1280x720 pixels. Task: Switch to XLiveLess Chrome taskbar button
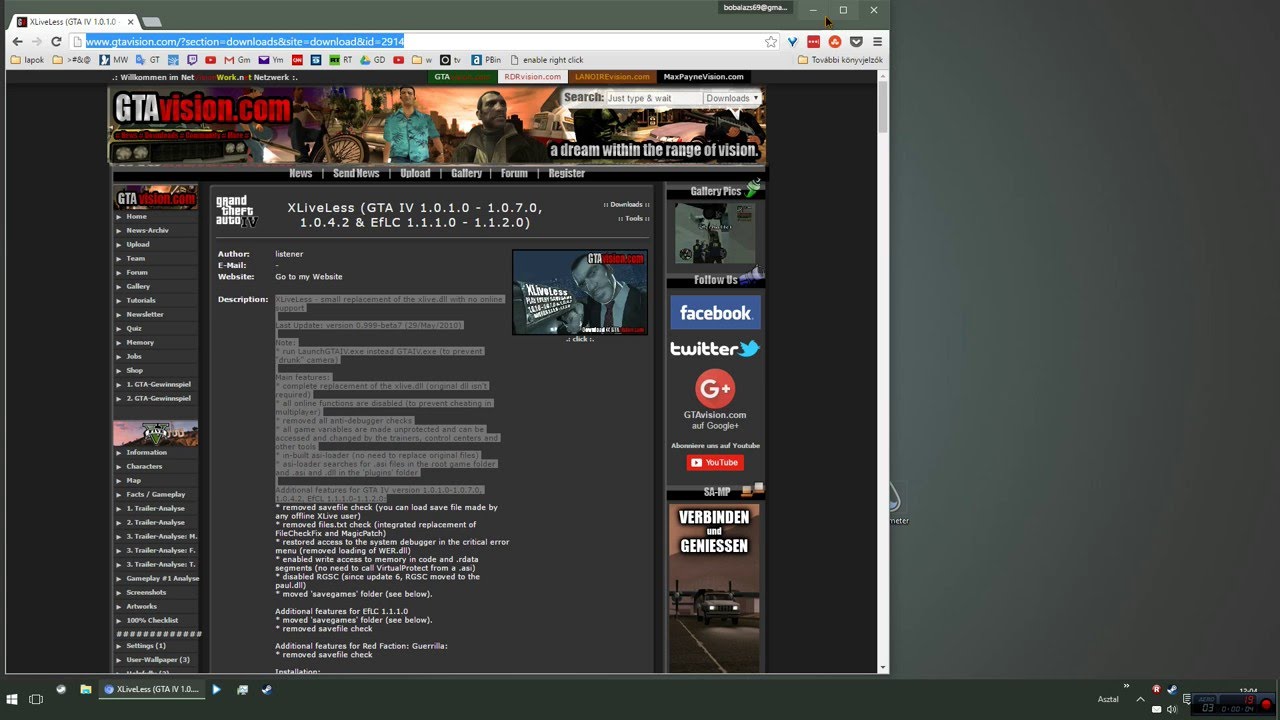point(152,690)
